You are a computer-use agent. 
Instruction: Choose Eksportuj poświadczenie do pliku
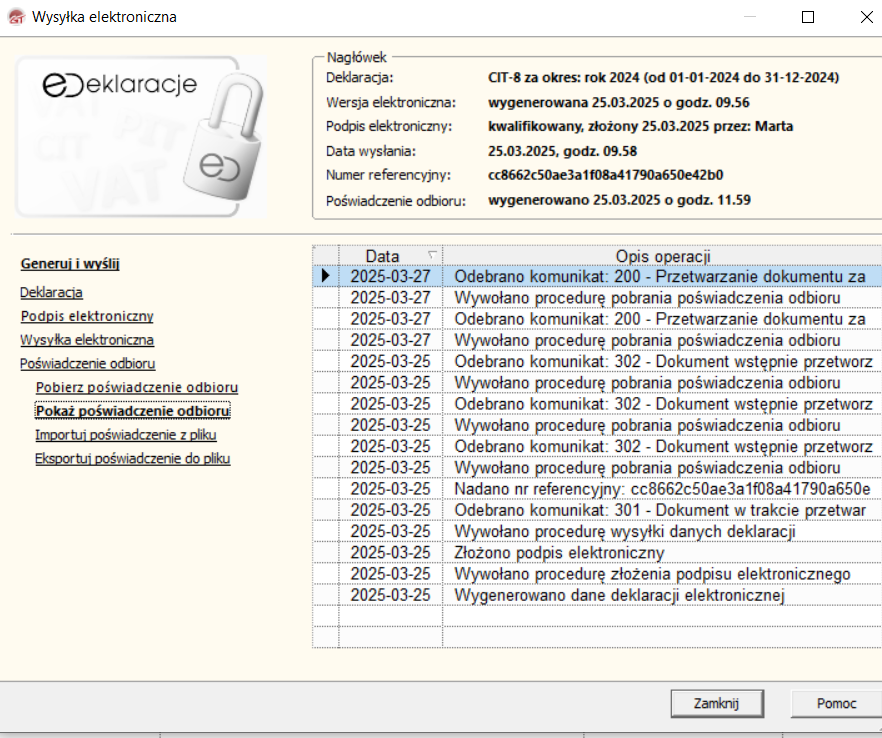click(132, 459)
